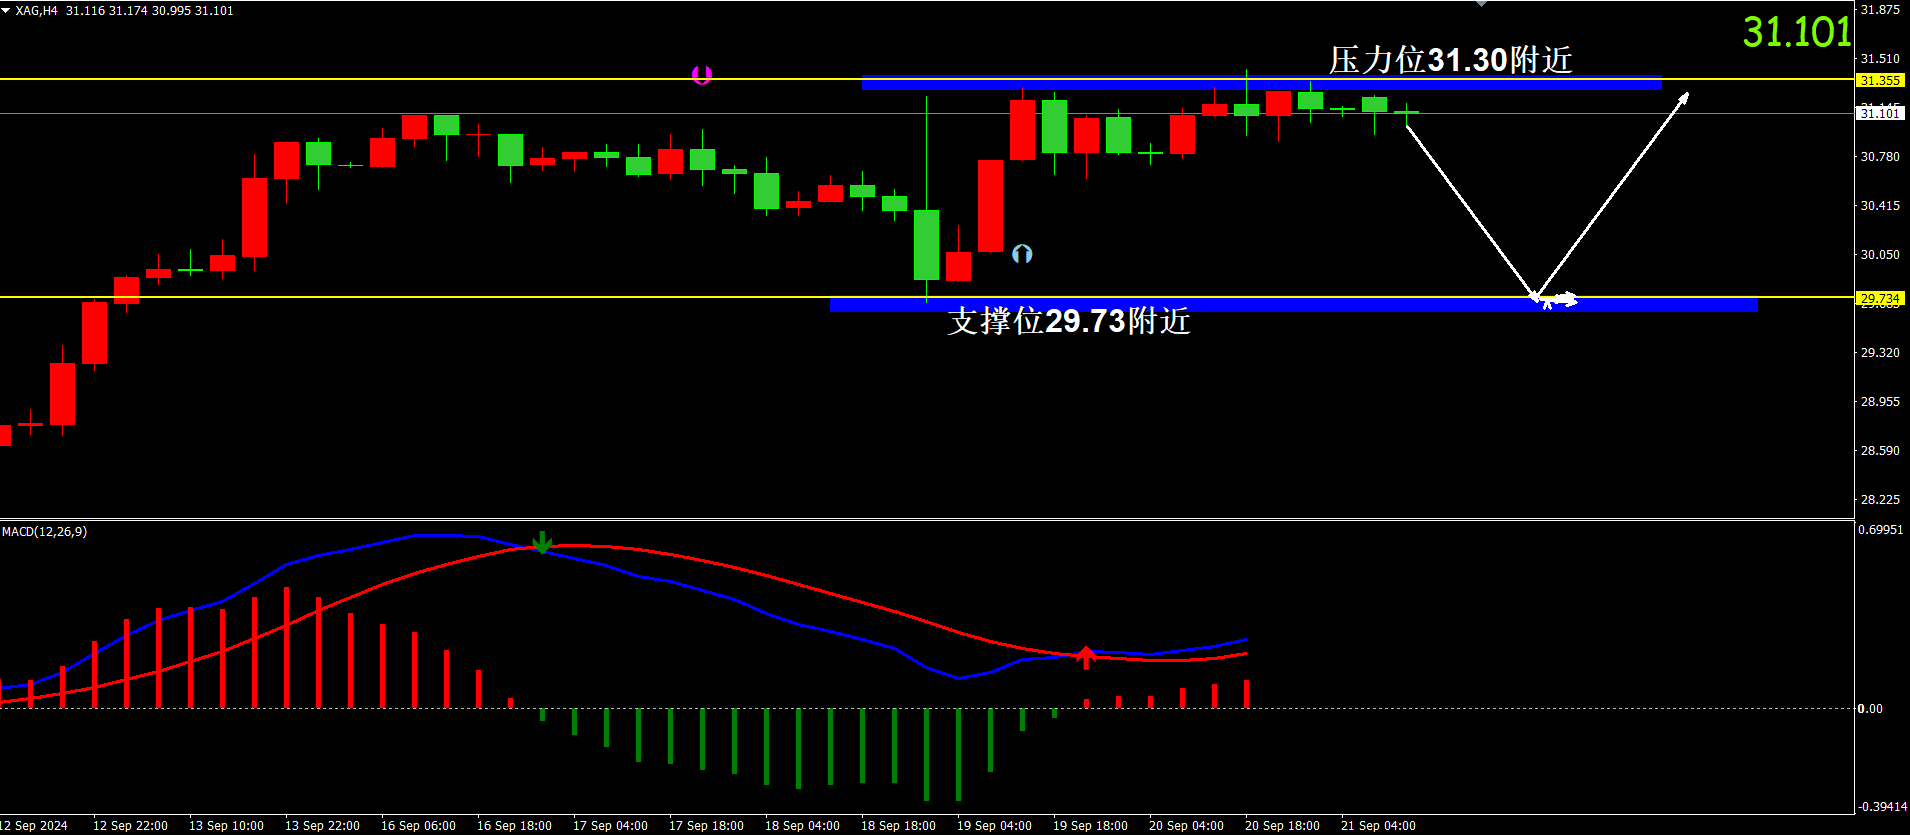Click the magenta arrow marker above the candles
The width and height of the screenshot is (1910, 835).
[x=702, y=75]
